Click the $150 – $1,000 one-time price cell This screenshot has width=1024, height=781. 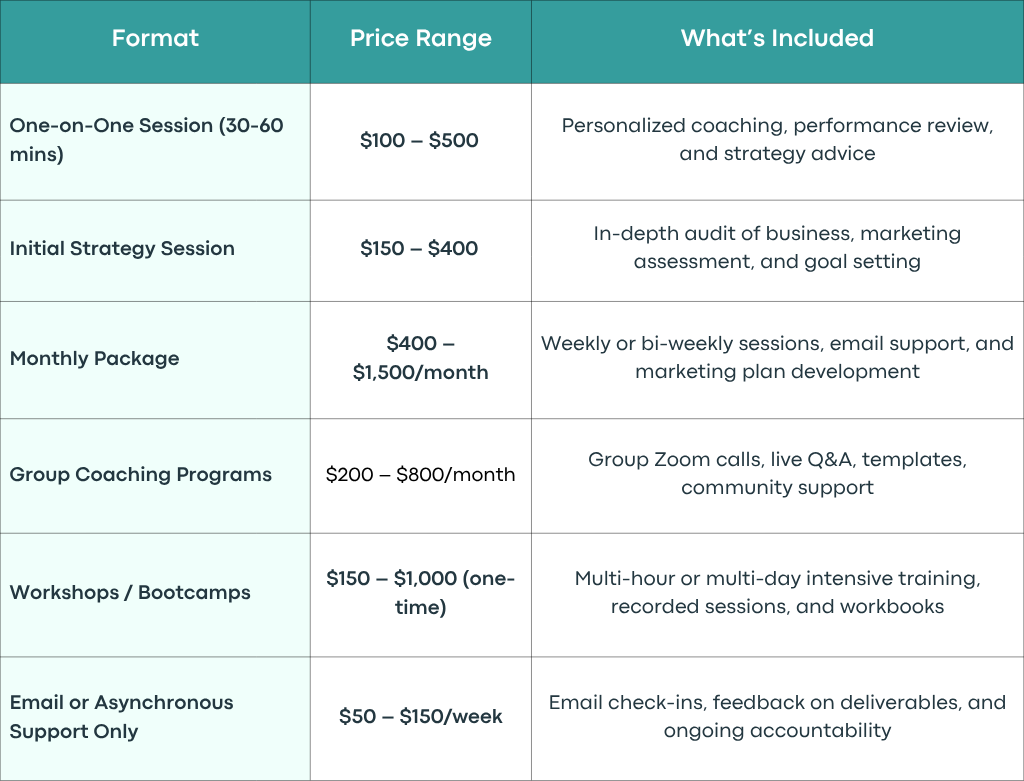point(421,595)
